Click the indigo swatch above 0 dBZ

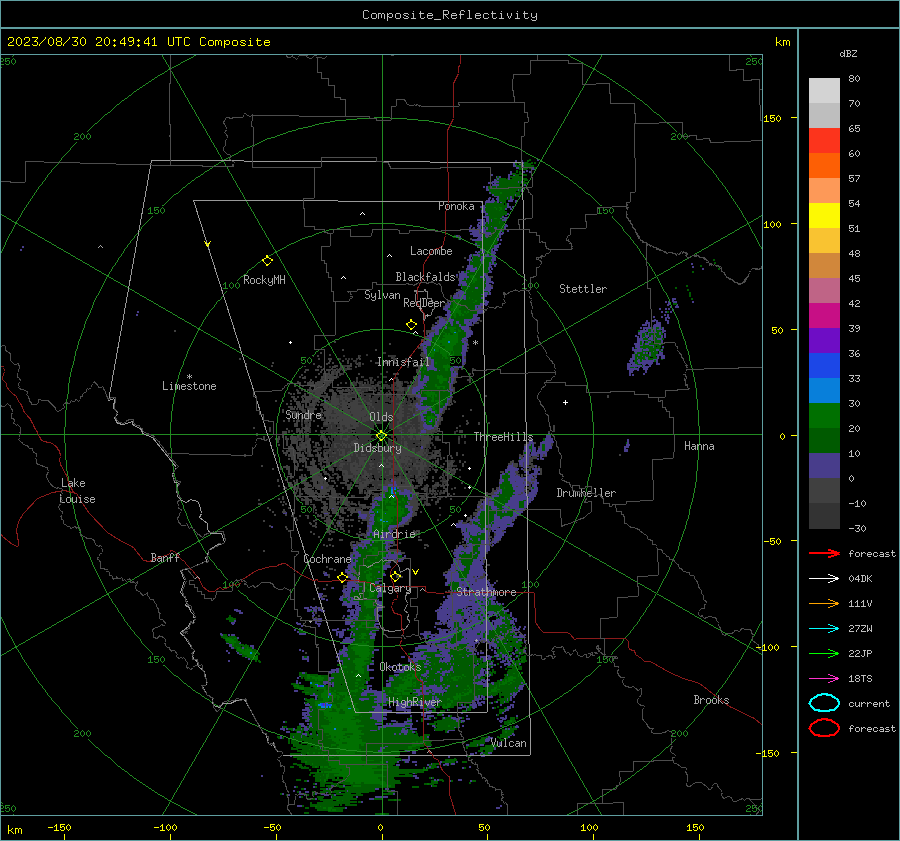[824, 466]
